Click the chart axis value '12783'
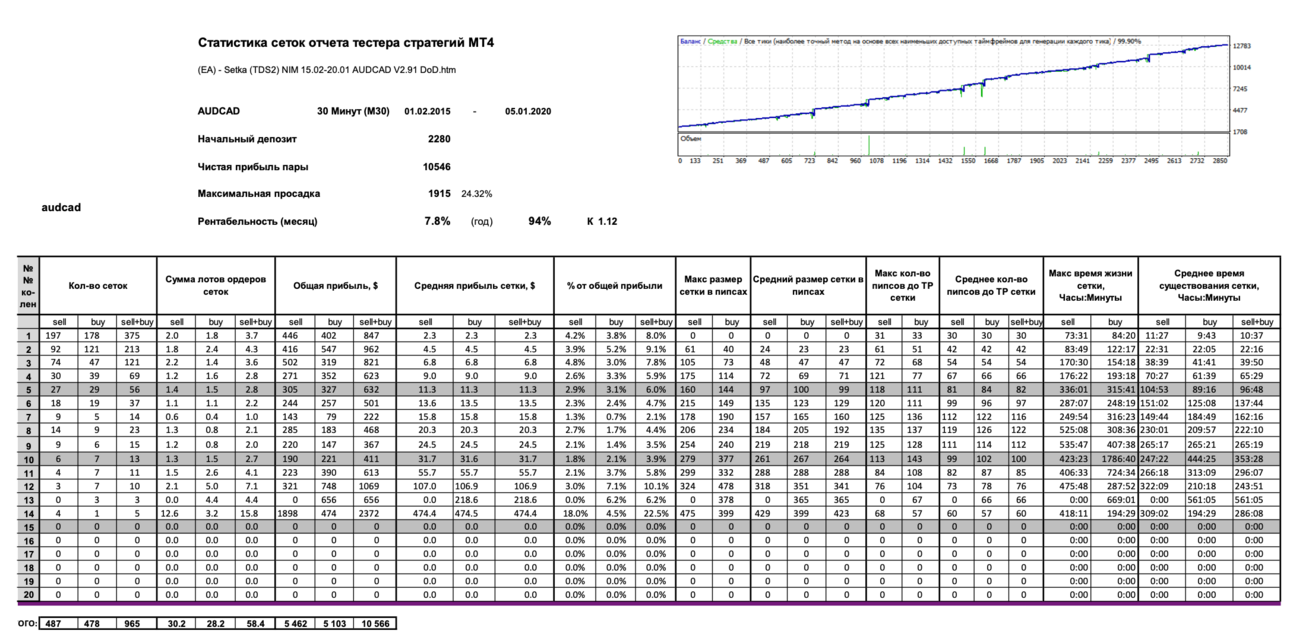The width and height of the screenshot is (1290, 637). coord(1242,46)
